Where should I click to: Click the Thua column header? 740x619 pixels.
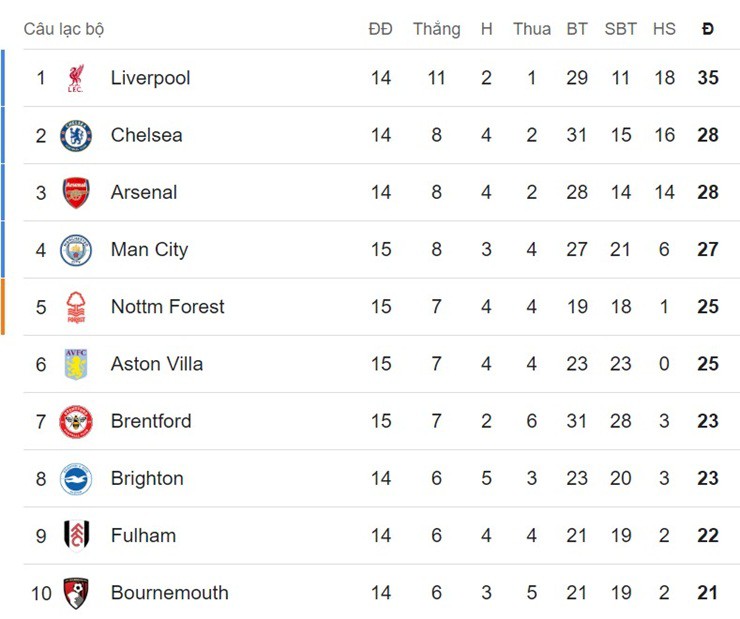tap(532, 29)
